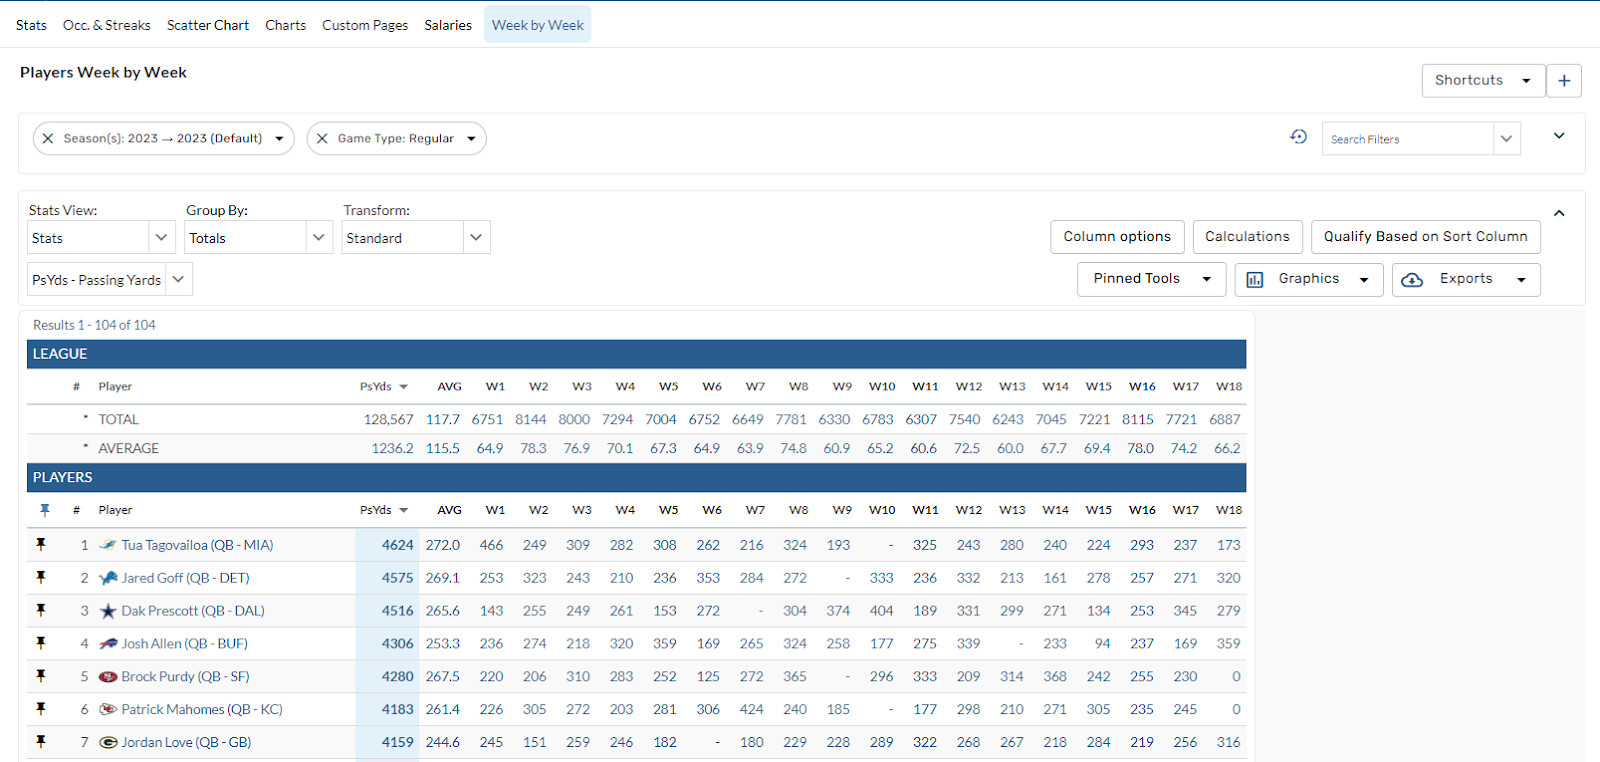Open the PsYds - Passing Yards selector
Screen dimensions: 1600x762
tap(109, 280)
